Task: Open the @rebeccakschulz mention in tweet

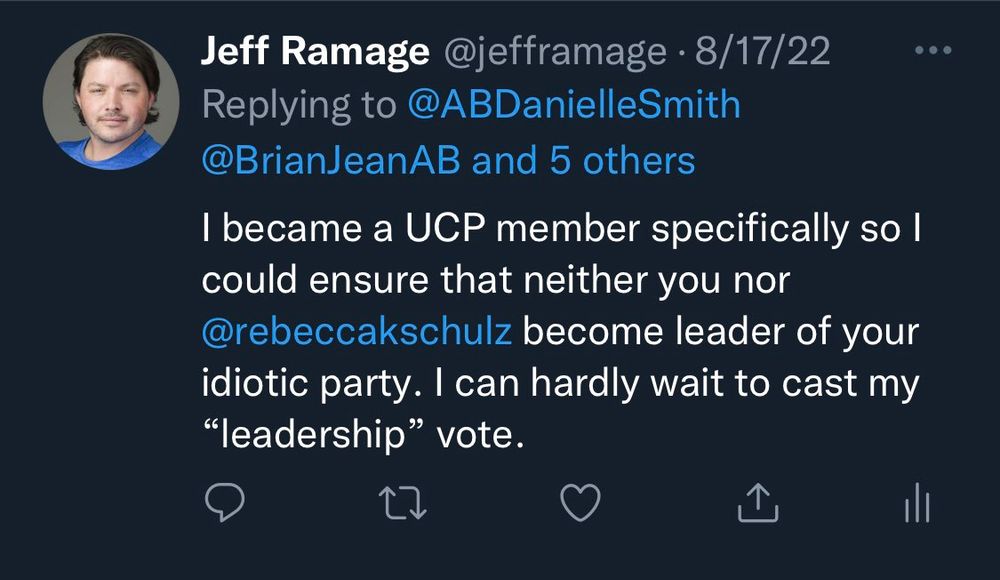Action: (357, 332)
